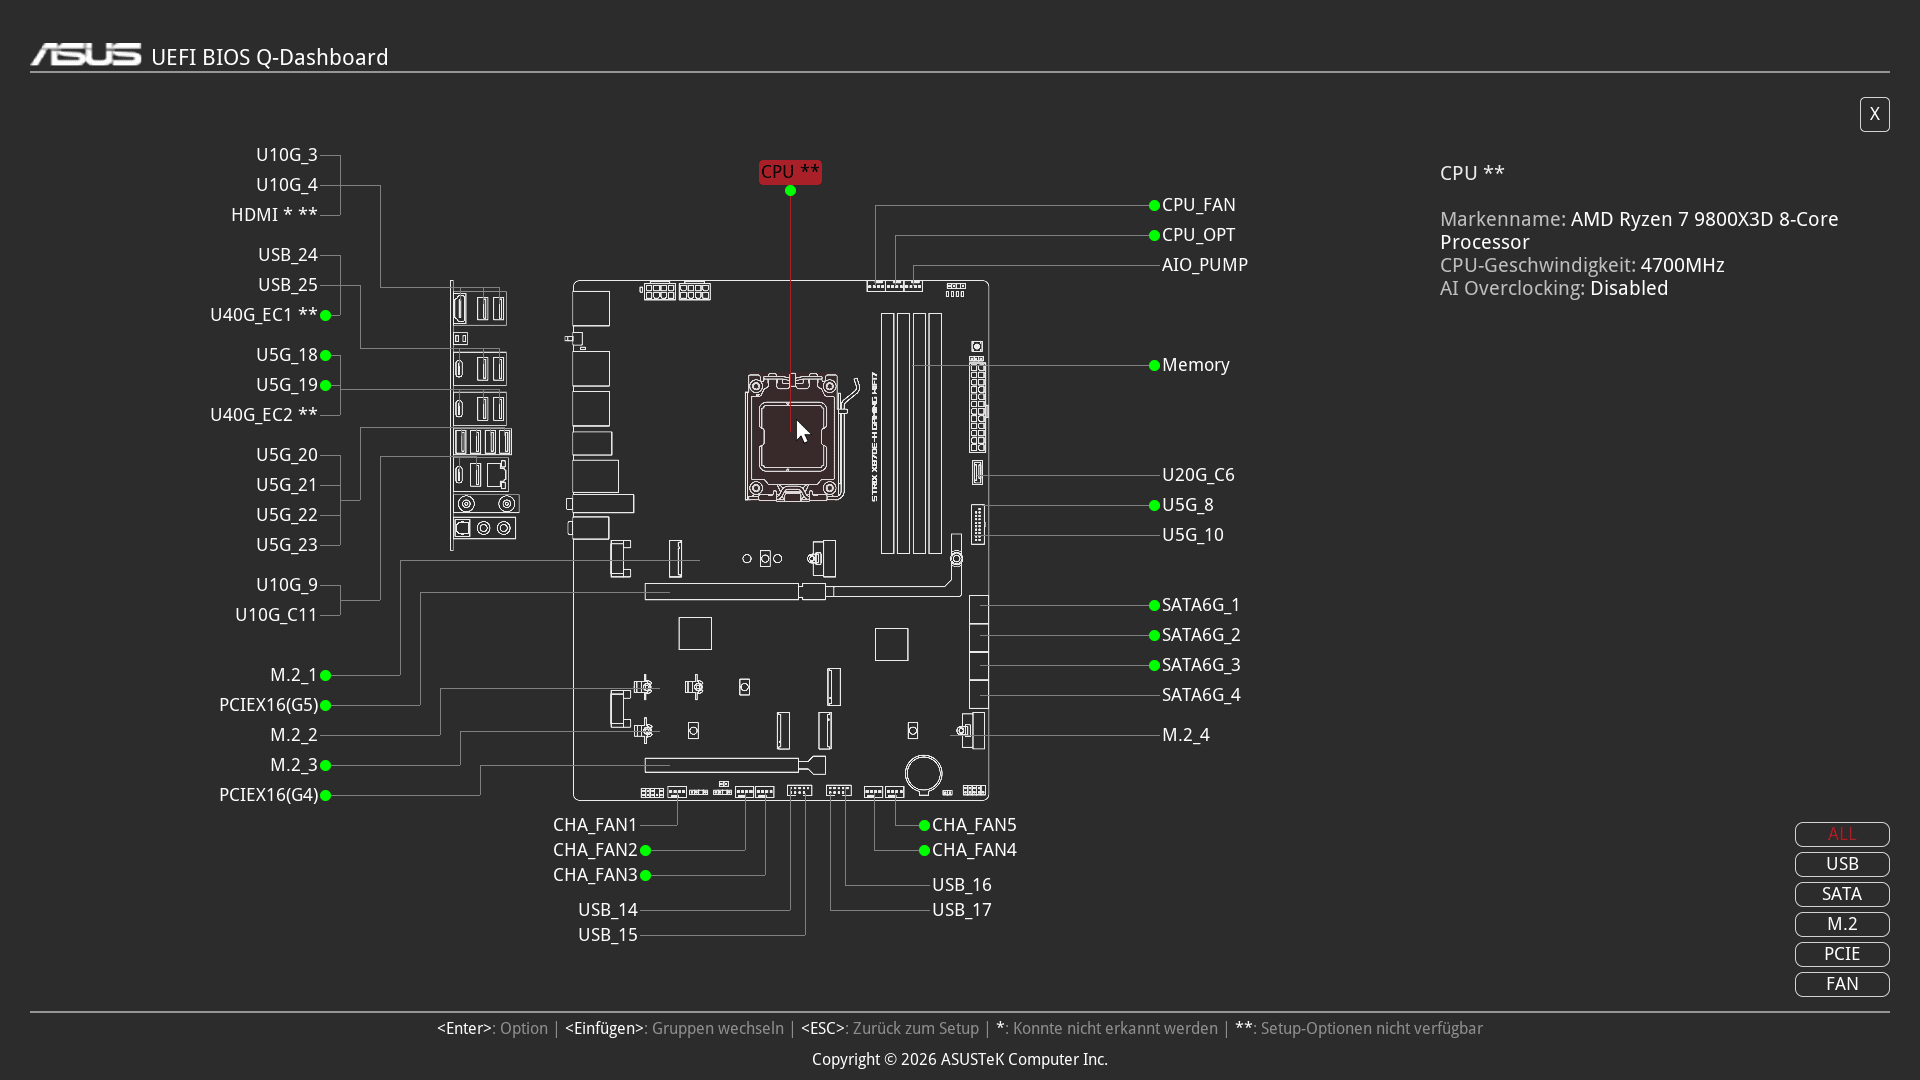
Task: Select the CPU socket on the motherboard diagram
Action: coord(792,437)
